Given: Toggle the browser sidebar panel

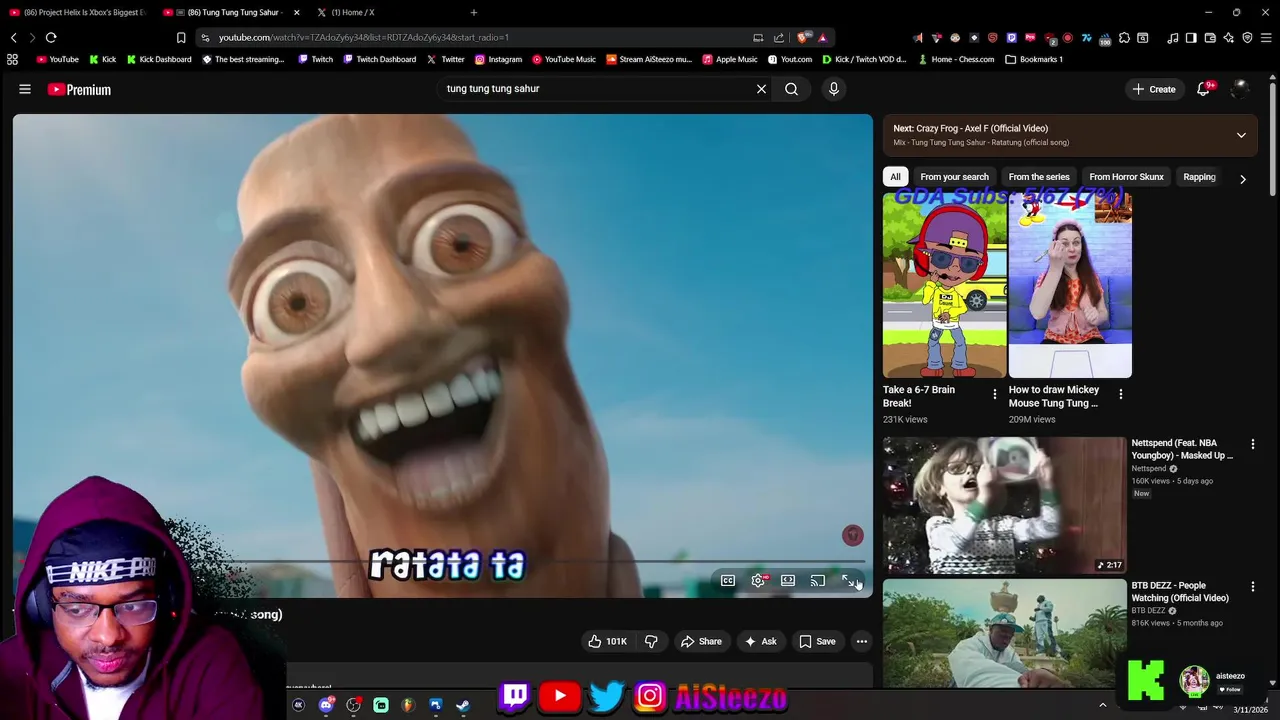Looking at the screenshot, I should pyautogui.click(x=1191, y=38).
